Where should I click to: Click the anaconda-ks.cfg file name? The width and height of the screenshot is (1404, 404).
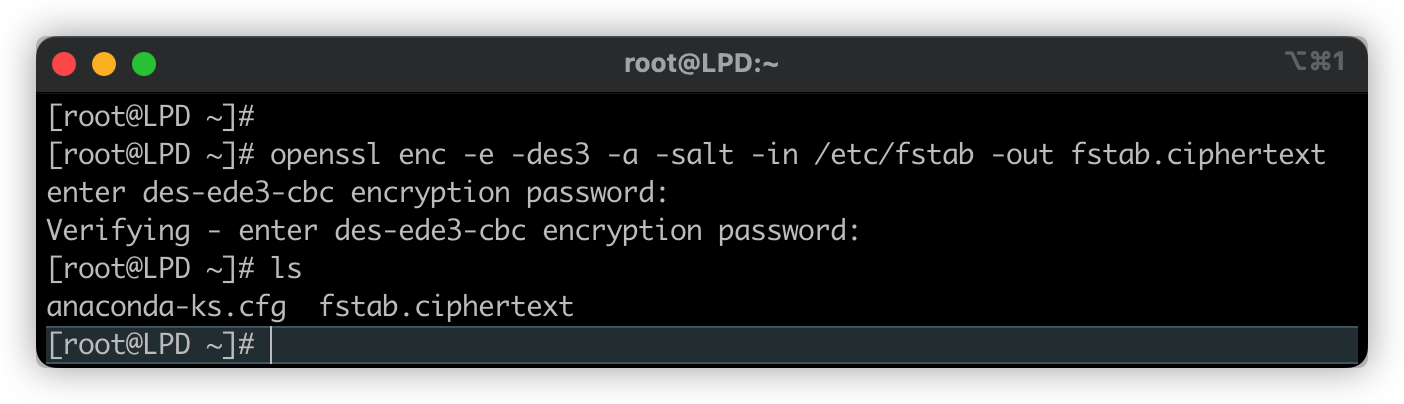(166, 306)
